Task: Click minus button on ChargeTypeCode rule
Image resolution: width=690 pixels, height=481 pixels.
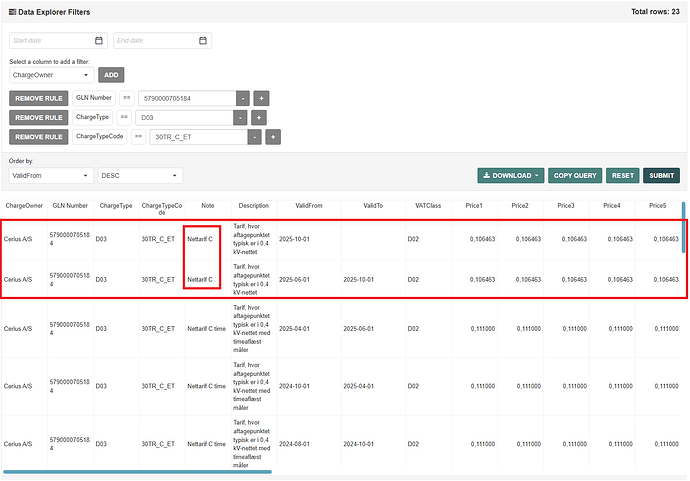Action: coord(255,137)
